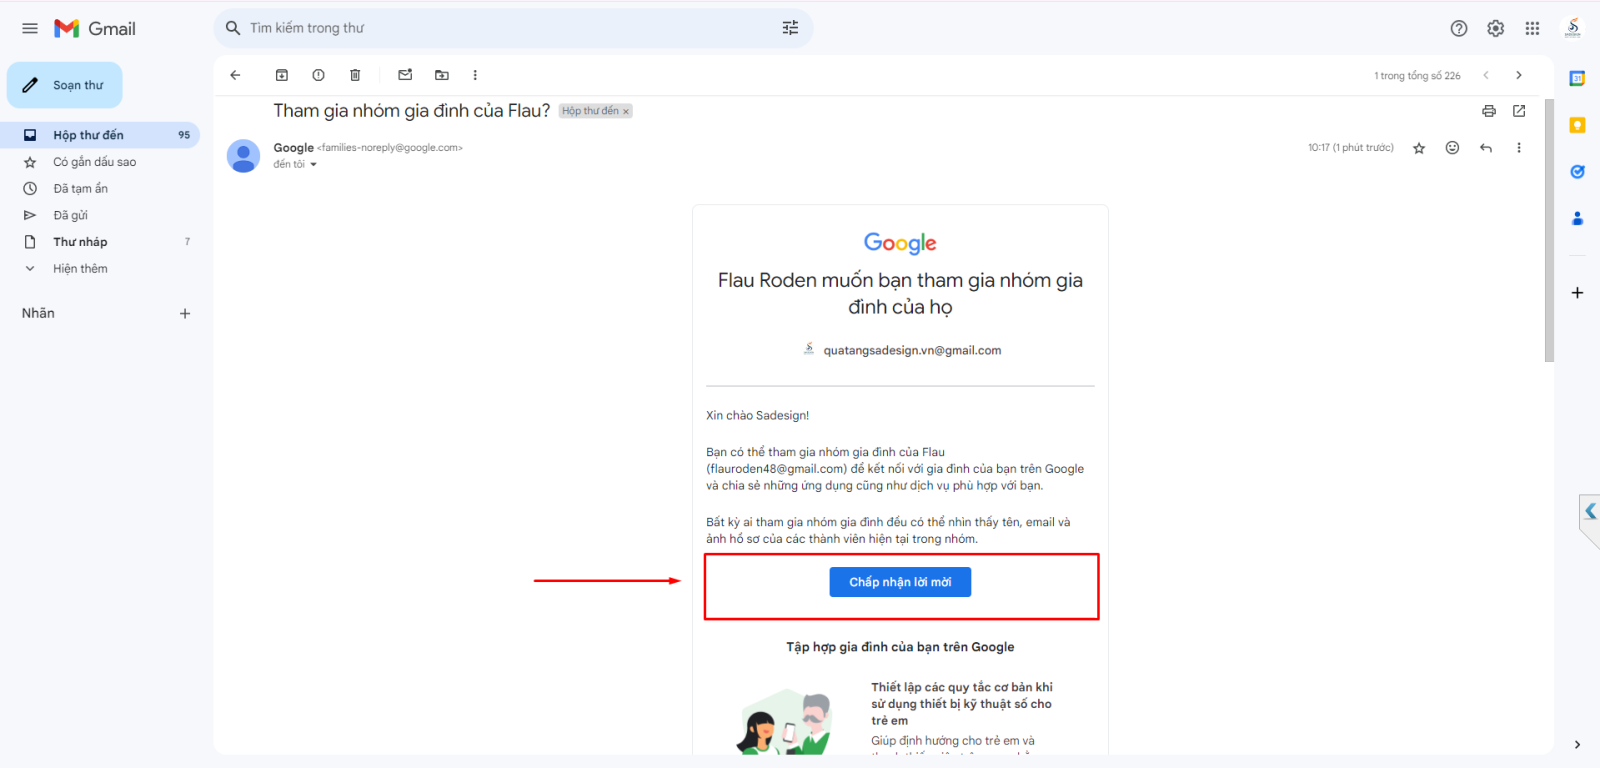Click the Nhãn section heading
1600x768 pixels.
[38, 314]
